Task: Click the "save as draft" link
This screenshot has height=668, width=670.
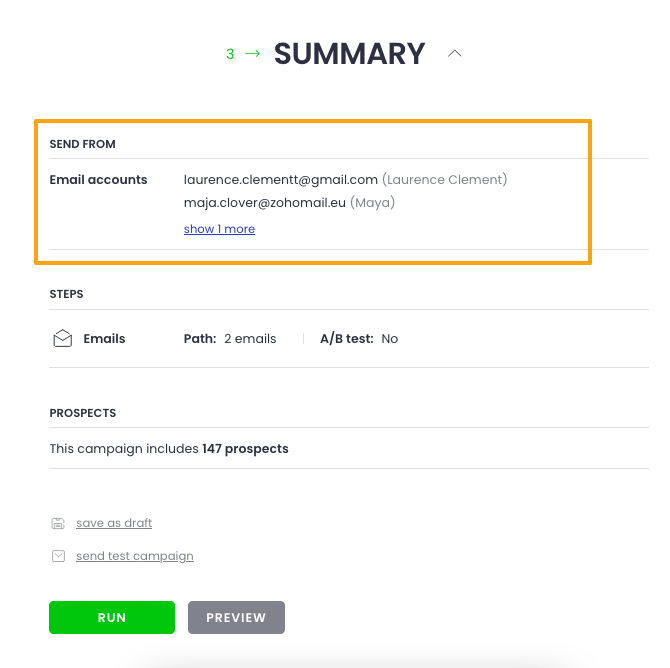Action: [114, 523]
